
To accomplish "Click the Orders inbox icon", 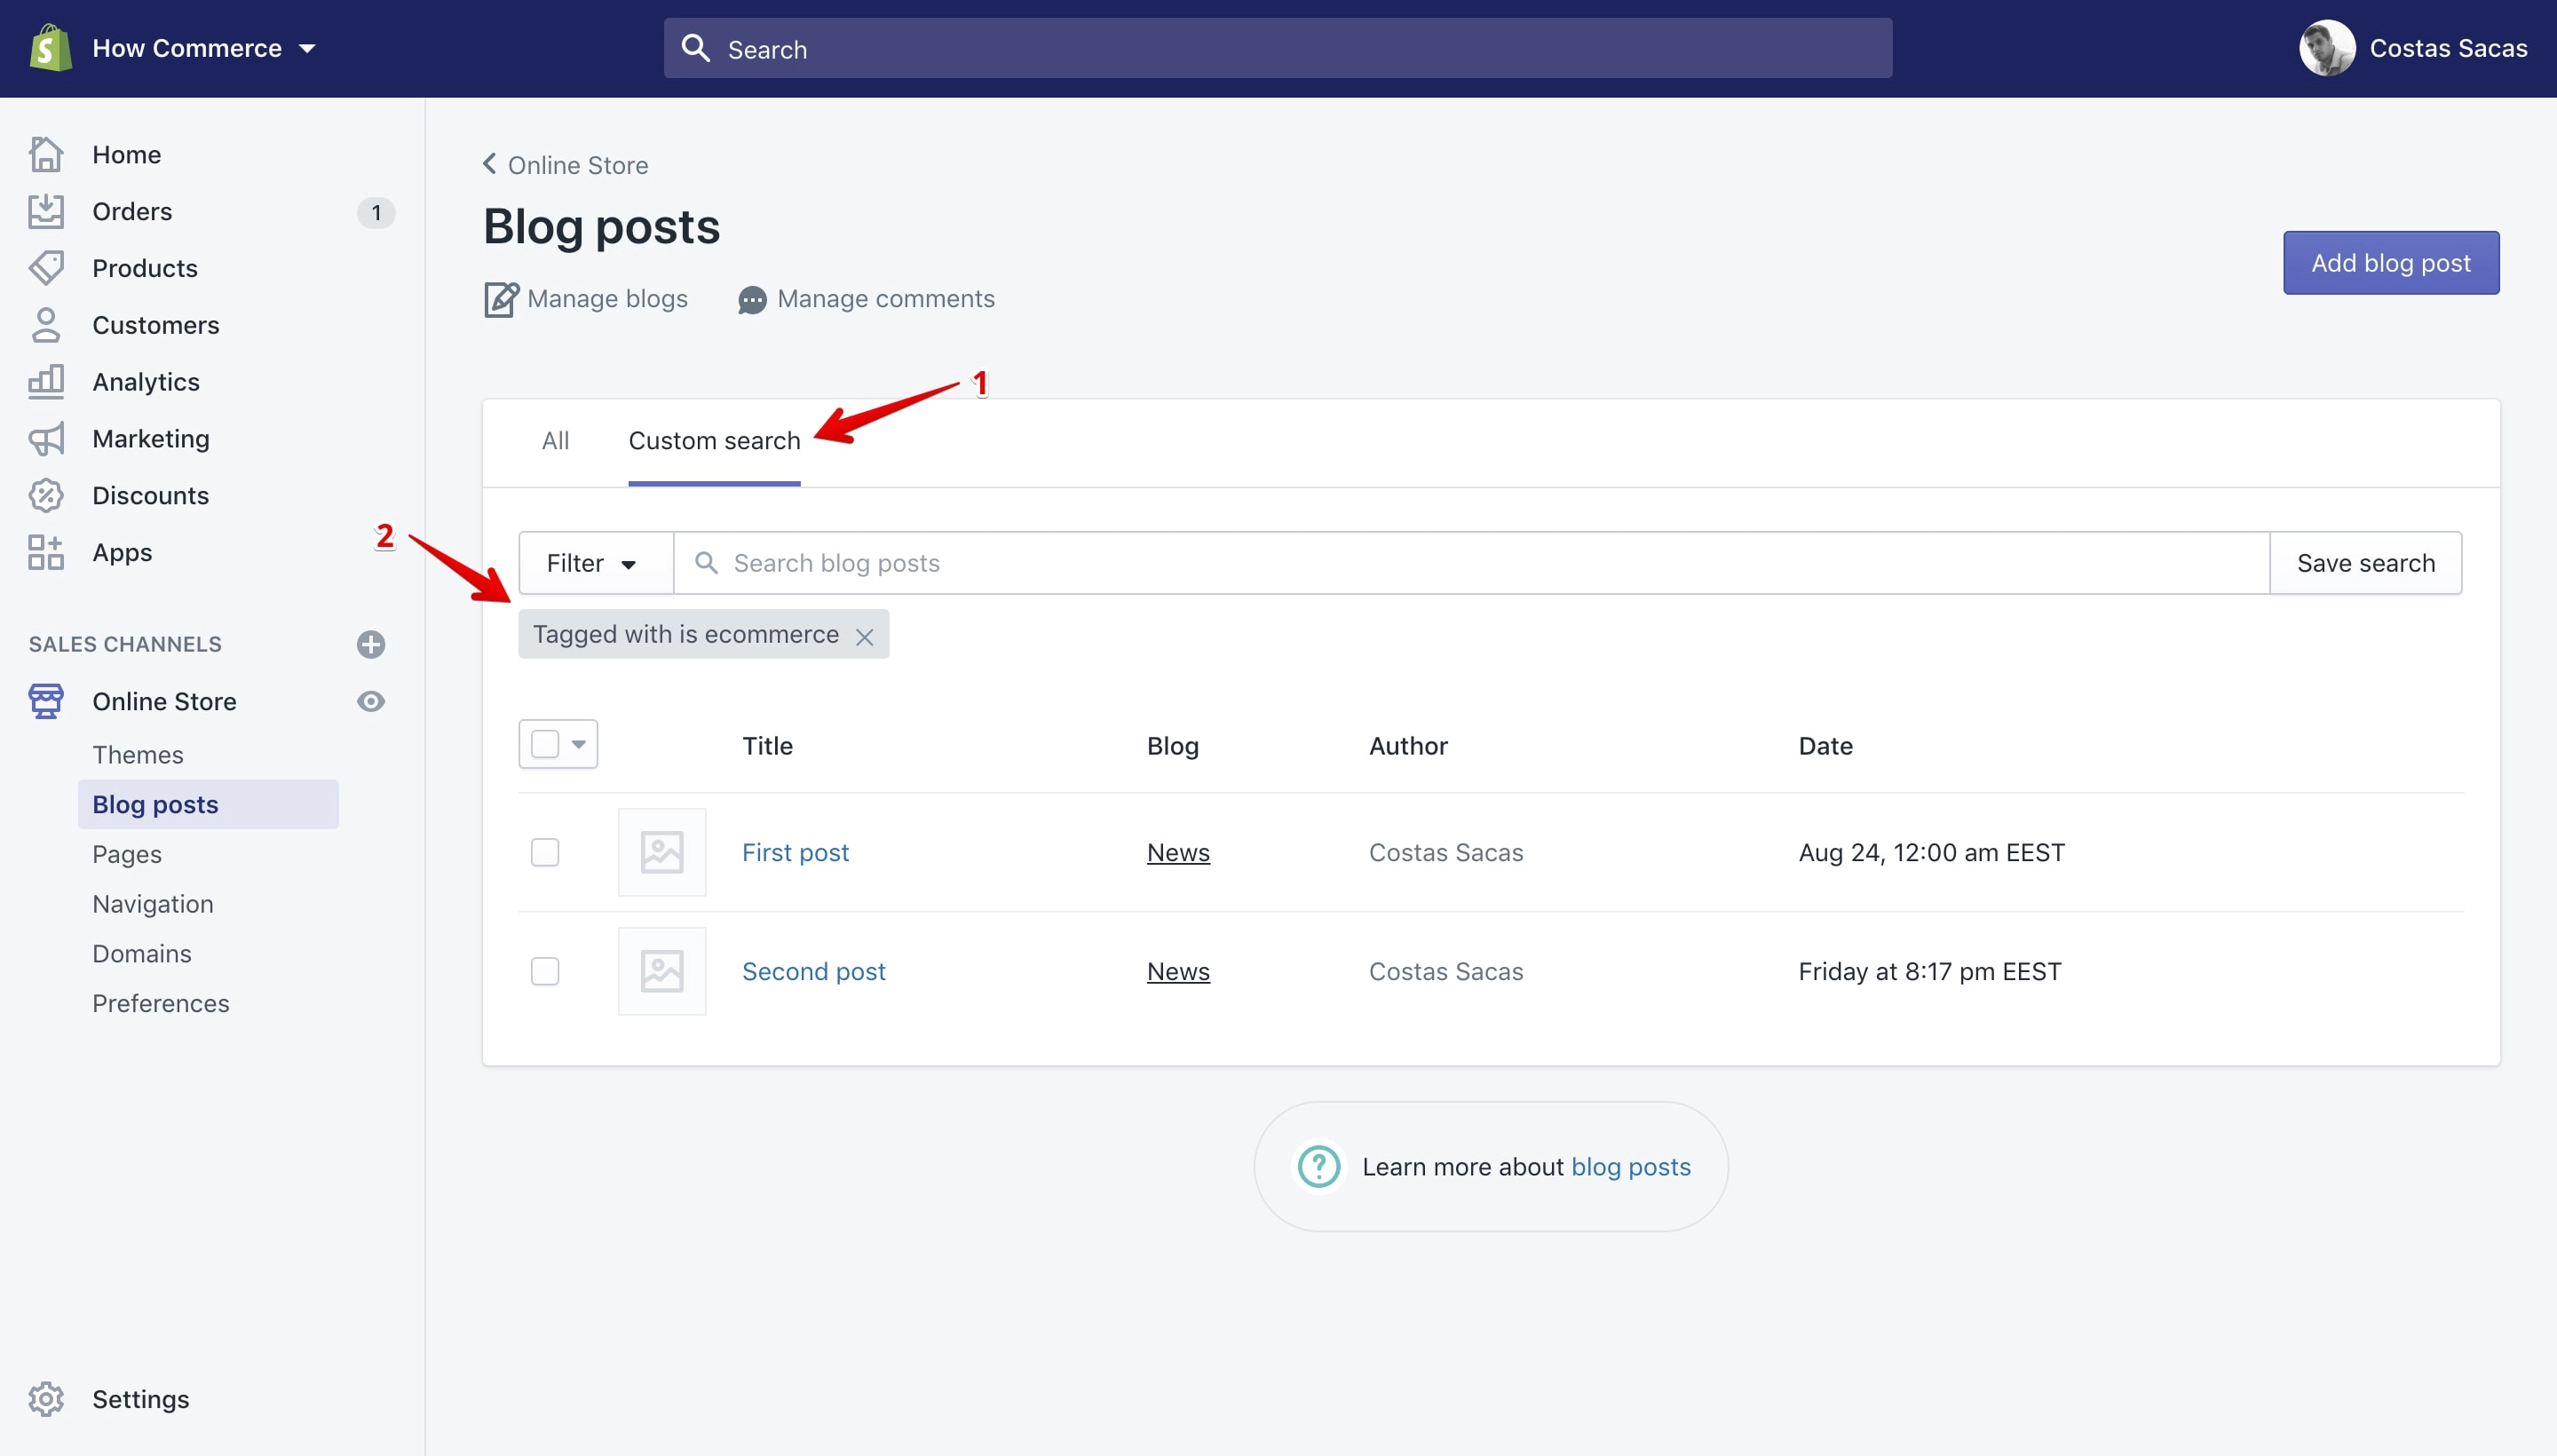I will click(46, 211).
